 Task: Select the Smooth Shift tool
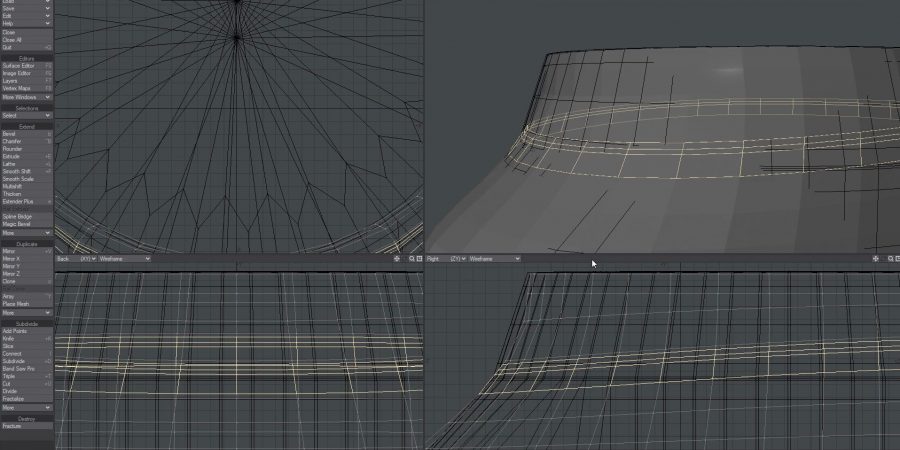(26, 171)
